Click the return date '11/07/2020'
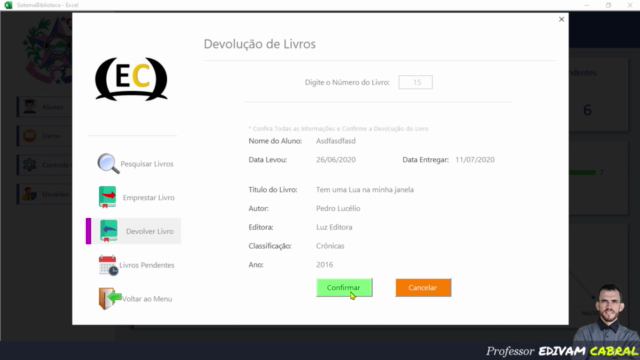 click(x=475, y=160)
